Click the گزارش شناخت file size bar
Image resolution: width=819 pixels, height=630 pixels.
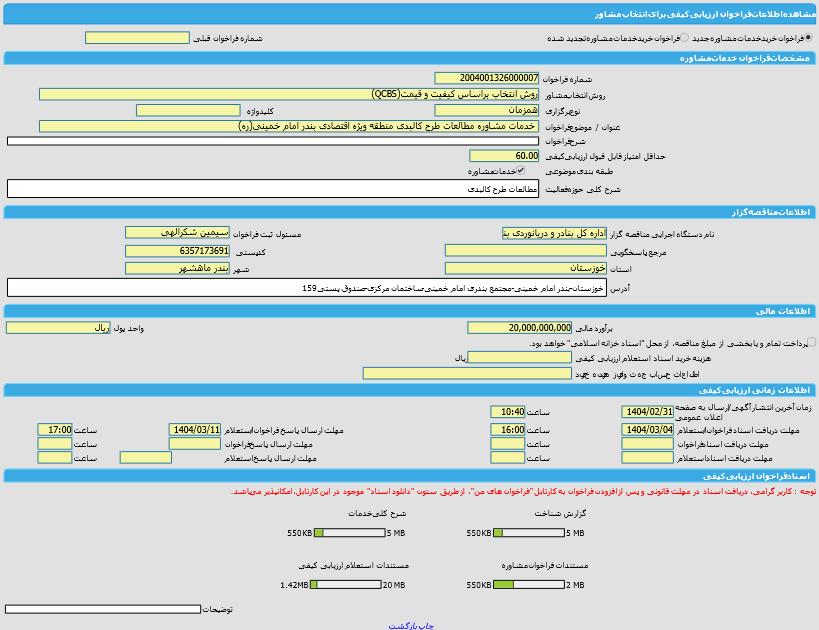[x=529, y=533]
